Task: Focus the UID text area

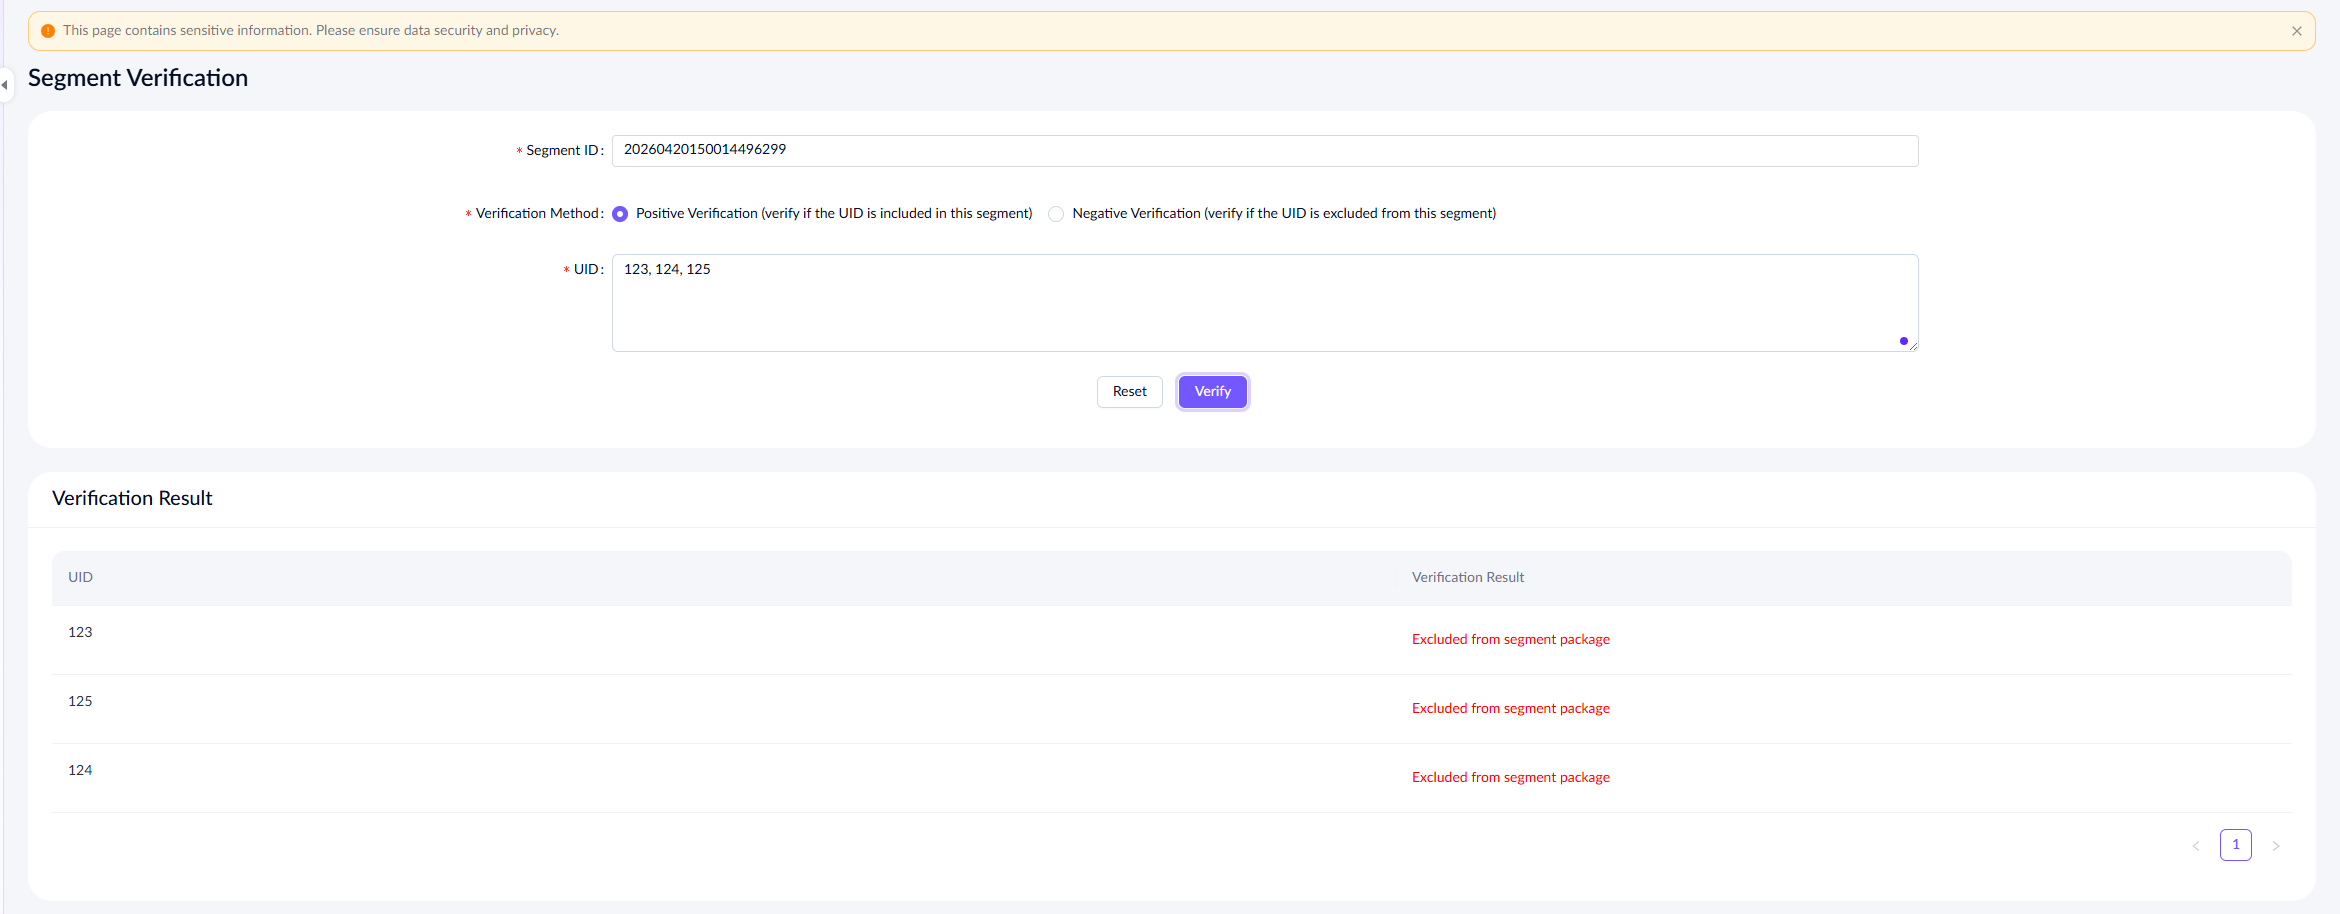Action: coord(1264,302)
